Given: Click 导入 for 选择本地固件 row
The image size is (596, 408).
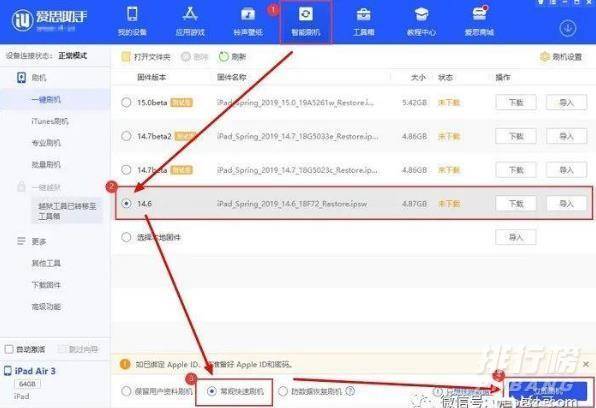Looking at the screenshot, I should click(x=516, y=237).
